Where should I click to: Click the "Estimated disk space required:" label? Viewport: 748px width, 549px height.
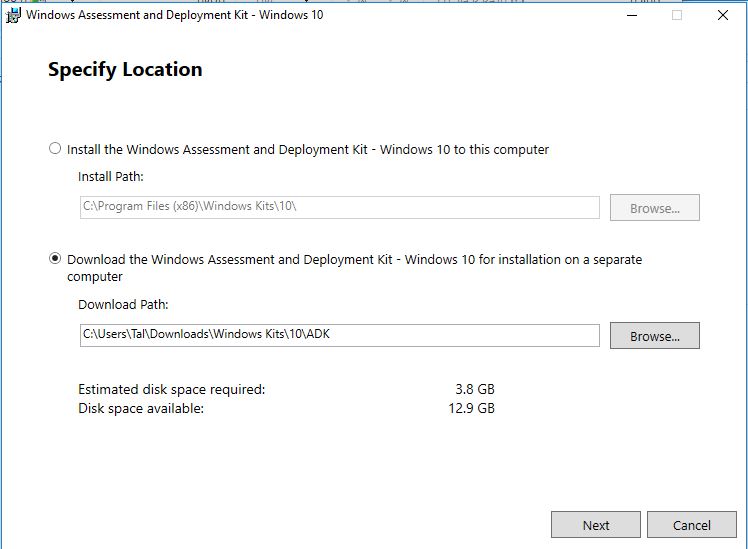171,389
